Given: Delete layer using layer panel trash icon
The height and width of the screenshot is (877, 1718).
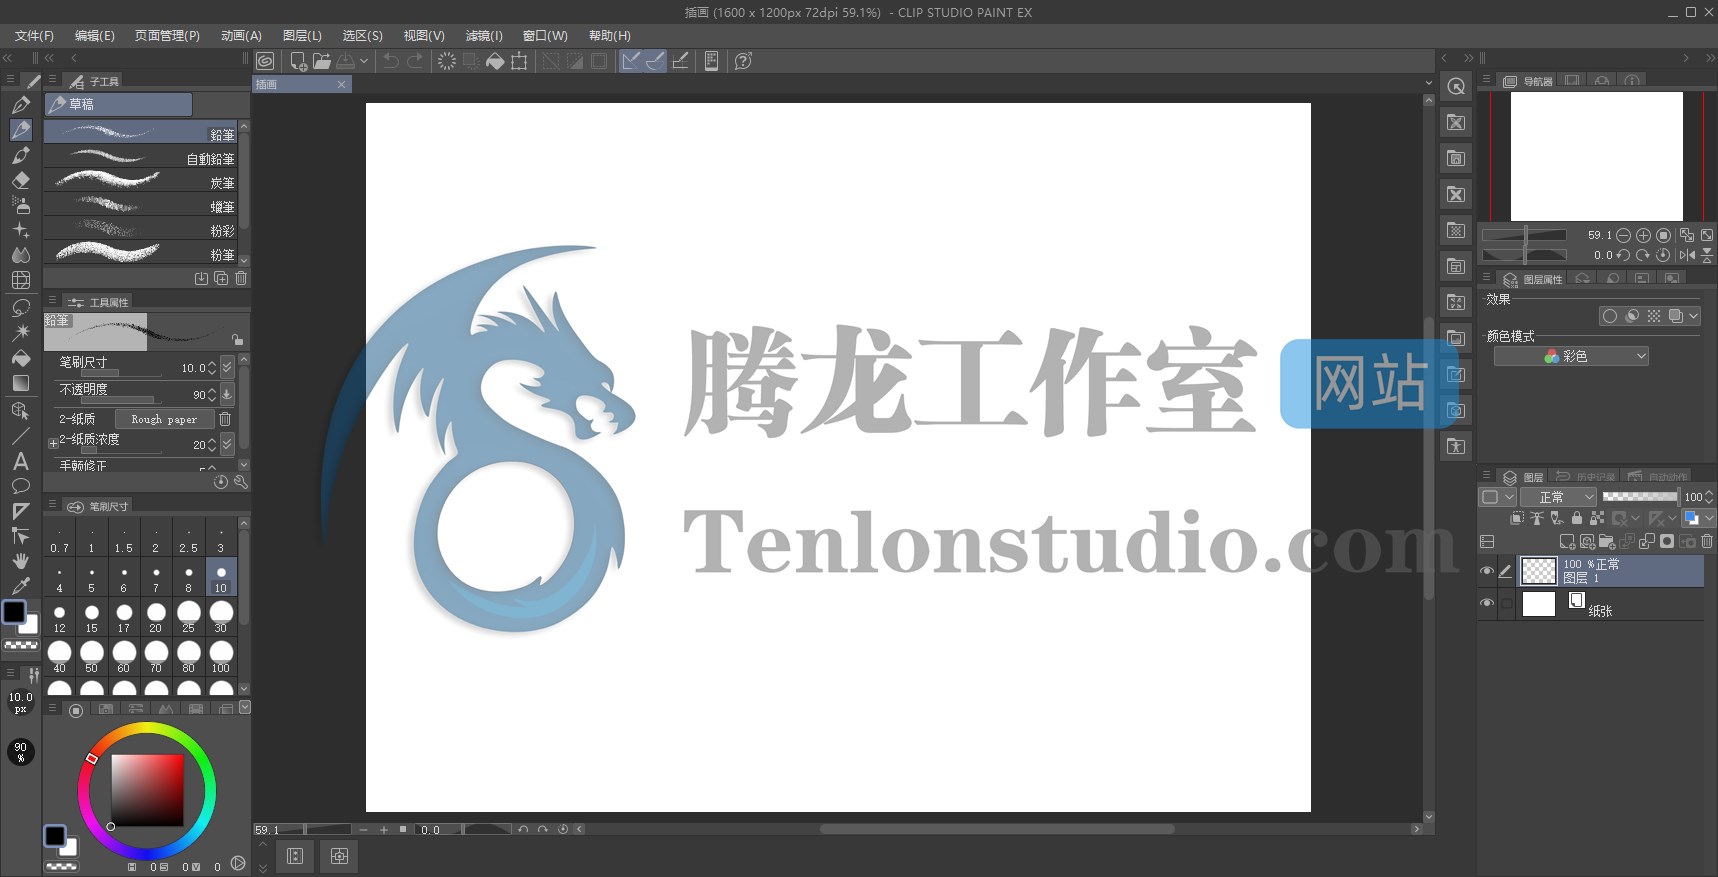Looking at the screenshot, I should coord(1707,541).
